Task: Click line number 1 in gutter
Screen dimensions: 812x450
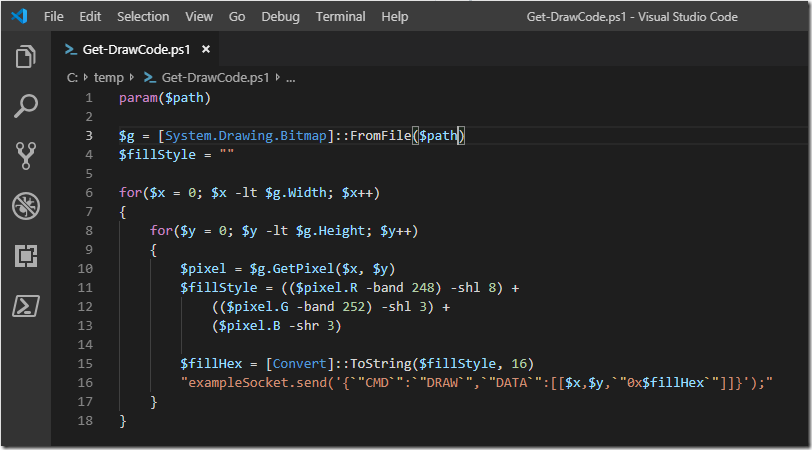Action: click(89, 98)
